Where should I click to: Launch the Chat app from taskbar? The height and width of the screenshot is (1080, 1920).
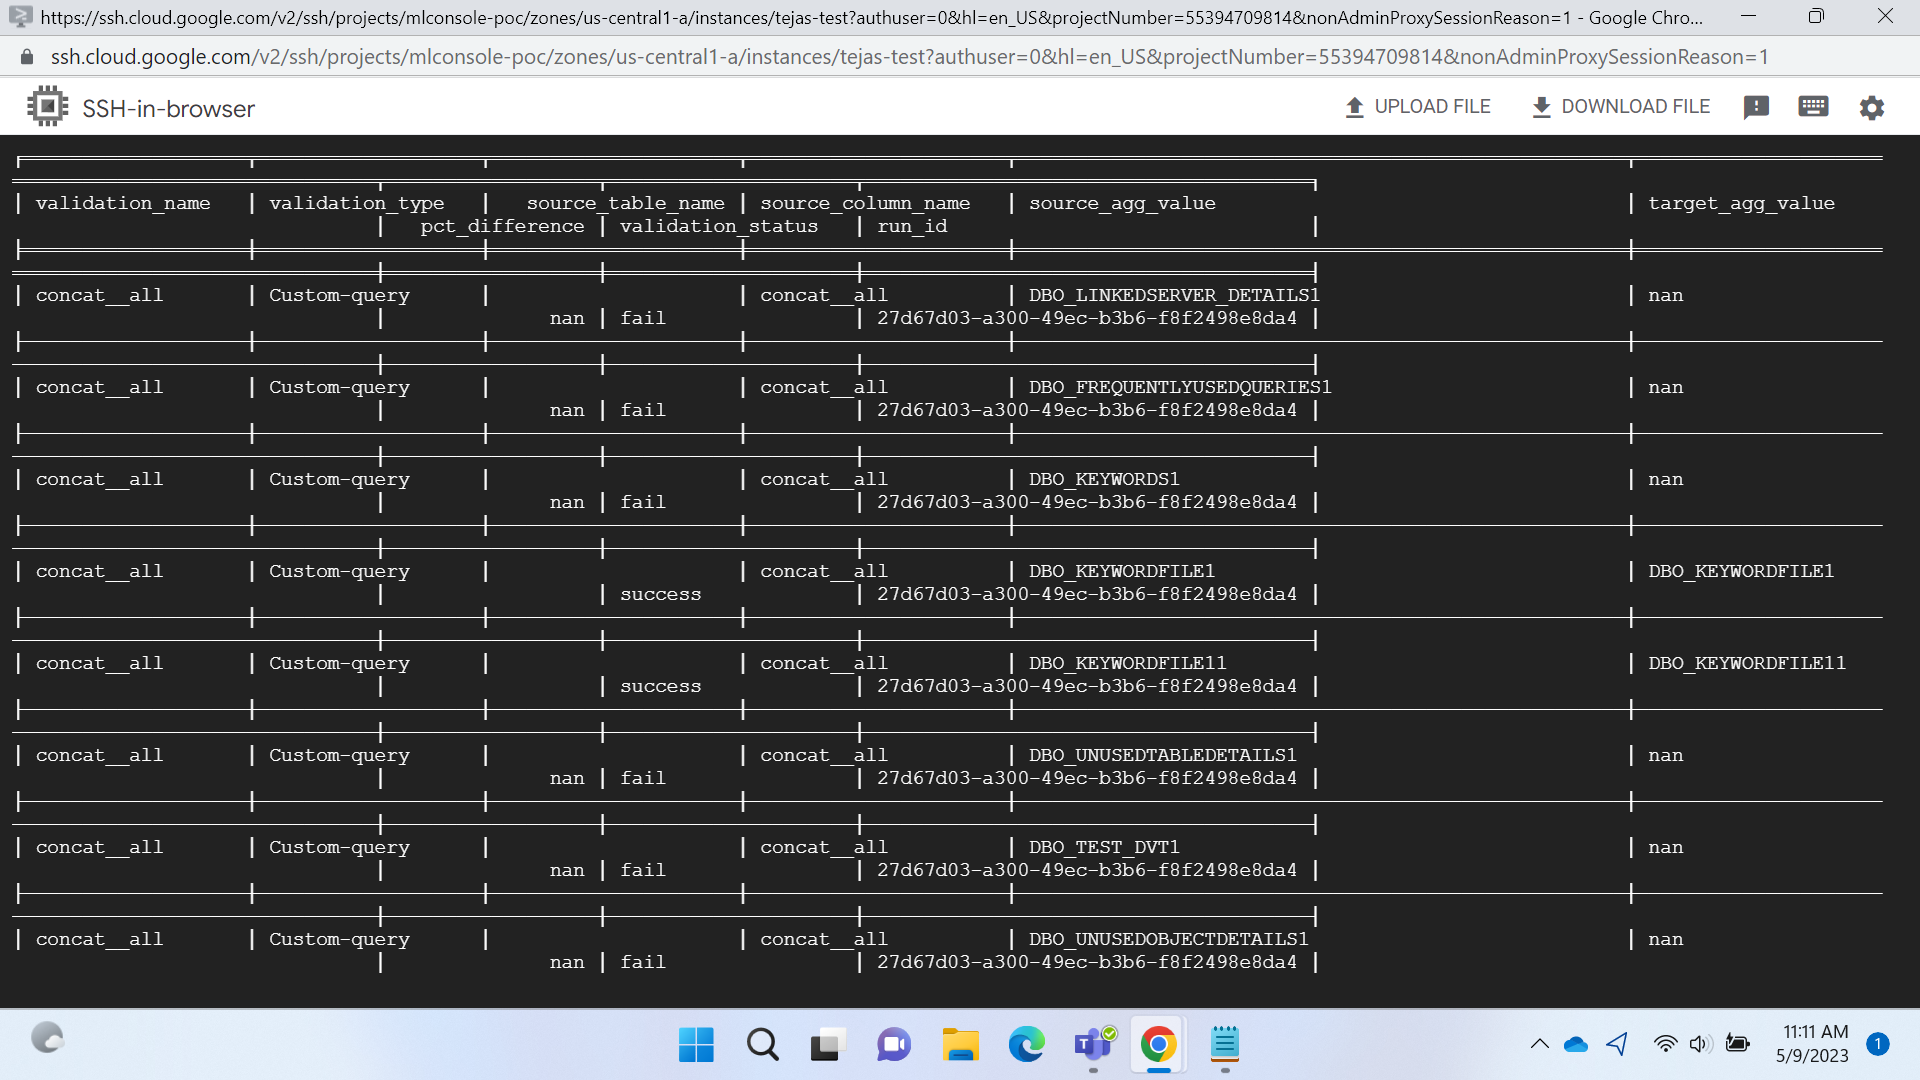[x=893, y=1044]
